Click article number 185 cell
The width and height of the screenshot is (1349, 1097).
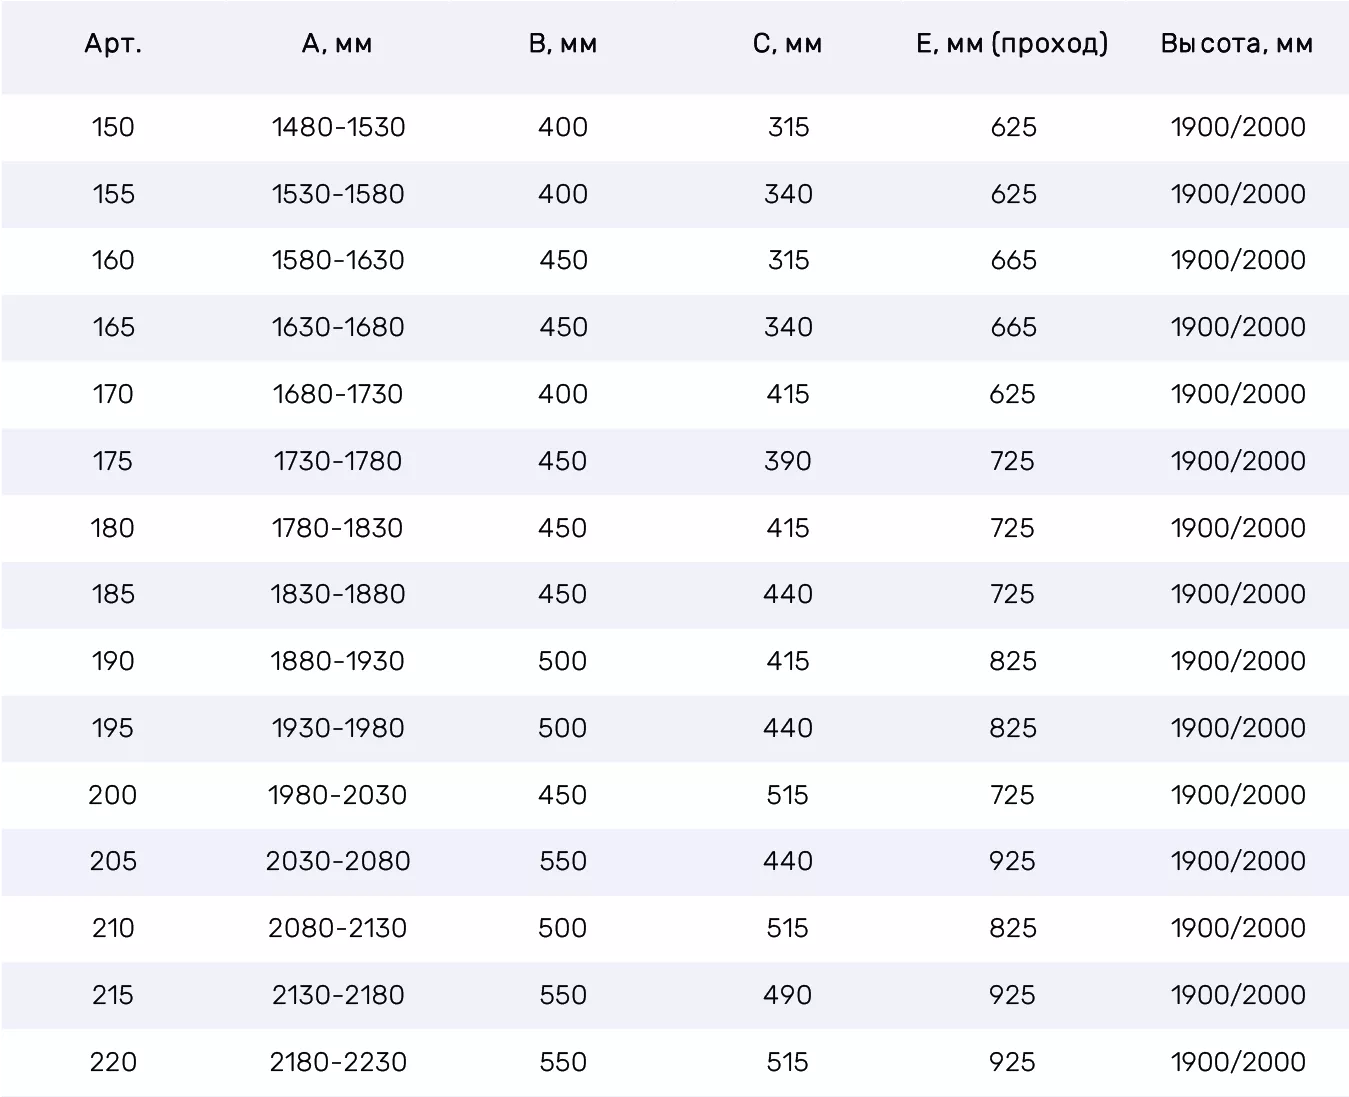pyautogui.click(x=113, y=594)
